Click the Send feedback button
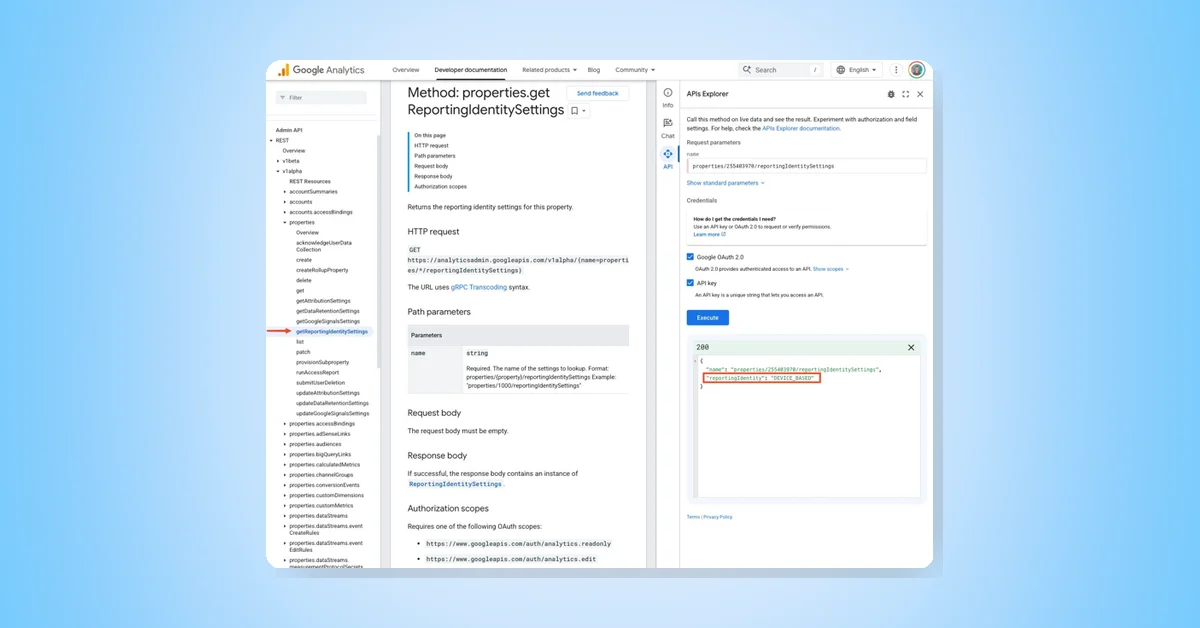The image size is (1200, 628). click(x=598, y=93)
